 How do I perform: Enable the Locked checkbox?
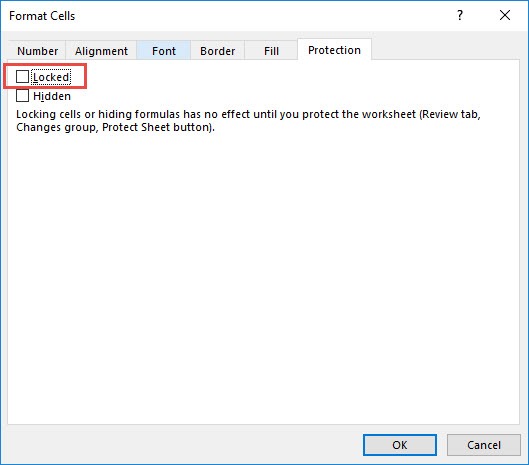pyautogui.click(x=22, y=77)
